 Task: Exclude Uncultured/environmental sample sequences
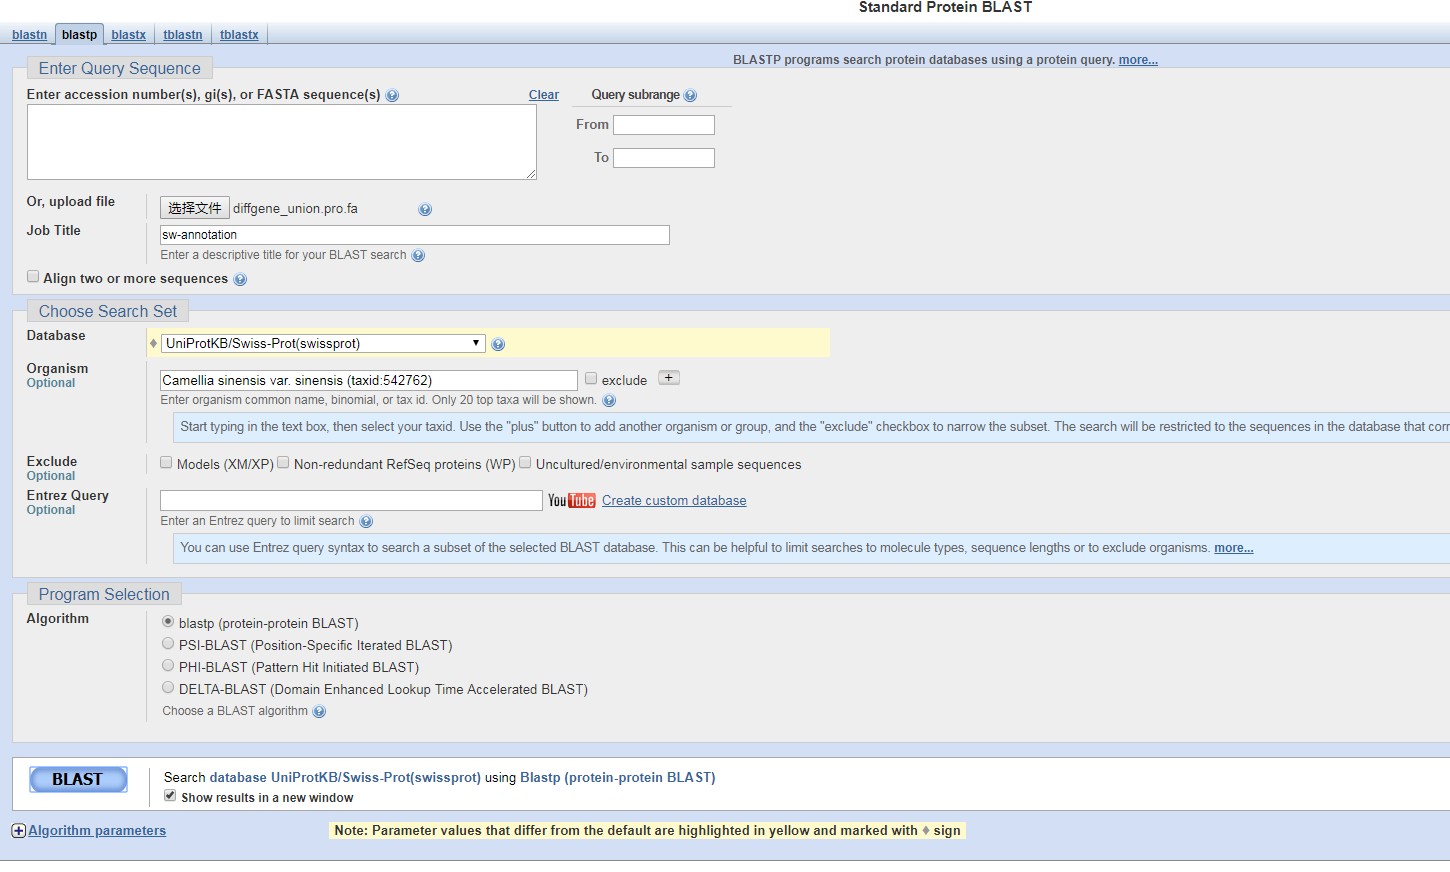click(525, 463)
